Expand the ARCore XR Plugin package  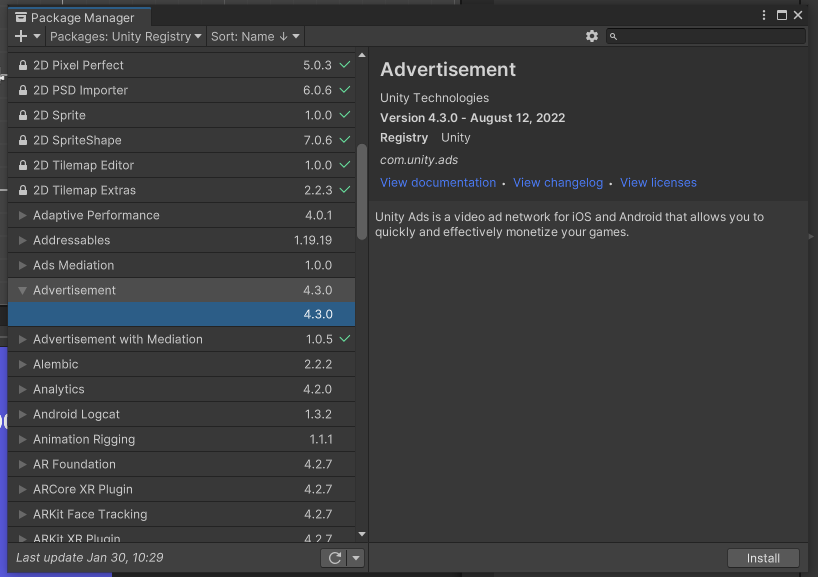pyautogui.click(x=22, y=490)
